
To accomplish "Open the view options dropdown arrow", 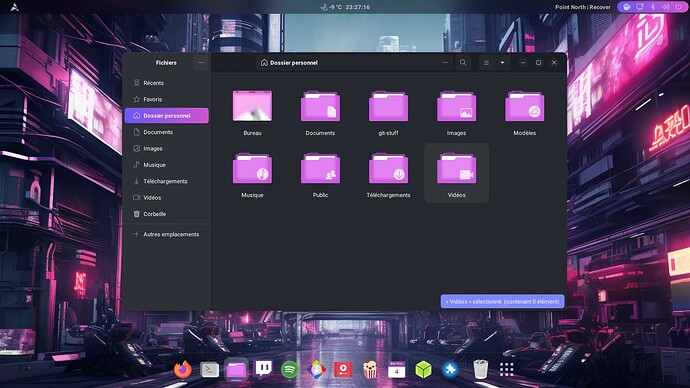I will pyautogui.click(x=502, y=63).
